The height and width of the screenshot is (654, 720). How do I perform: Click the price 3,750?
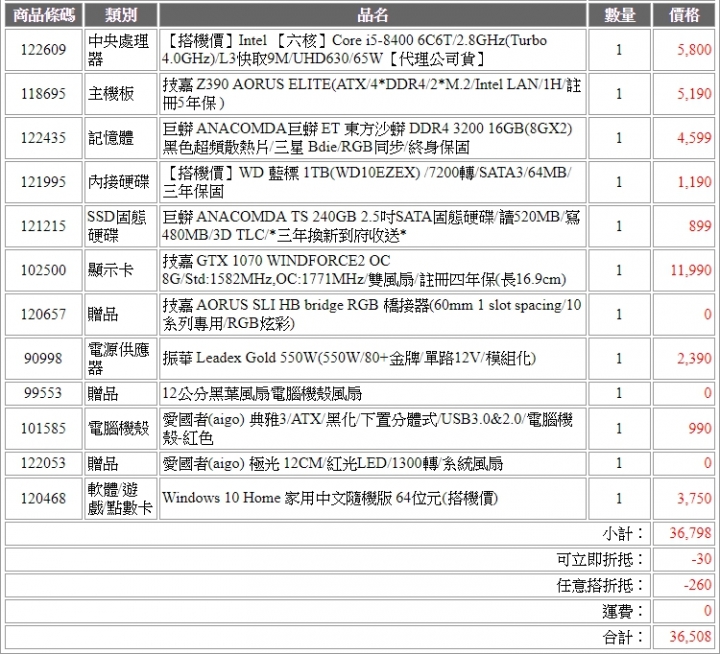coord(694,498)
